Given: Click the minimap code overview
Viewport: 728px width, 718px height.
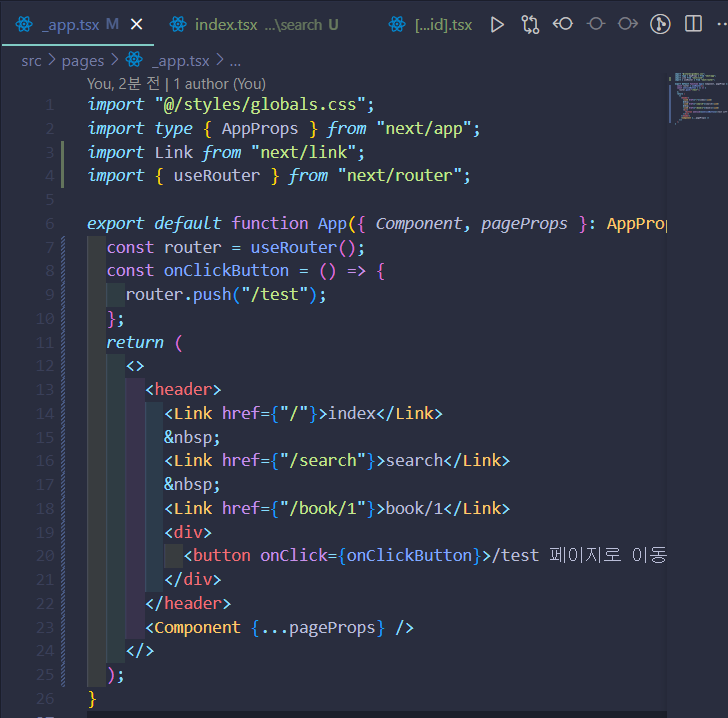Looking at the screenshot, I should tap(698, 98).
